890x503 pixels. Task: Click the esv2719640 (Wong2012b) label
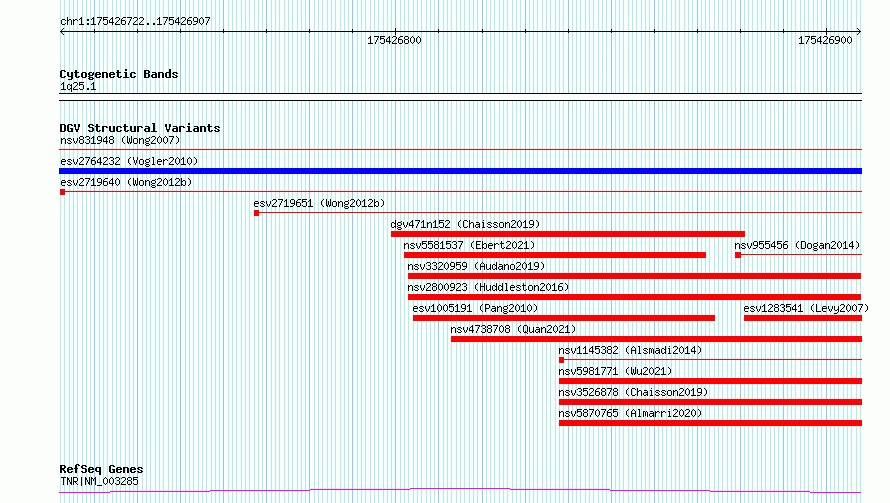[x=126, y=182]
